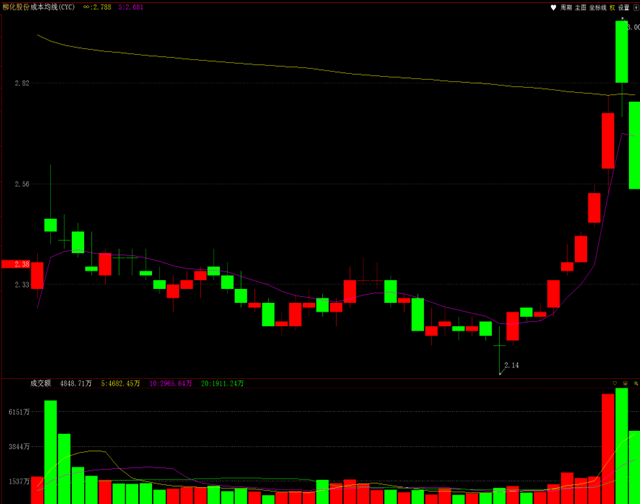This screenshot has height=504, width=640.
Task: Open the 周期 period menu
Action: (x=566, y=7)
